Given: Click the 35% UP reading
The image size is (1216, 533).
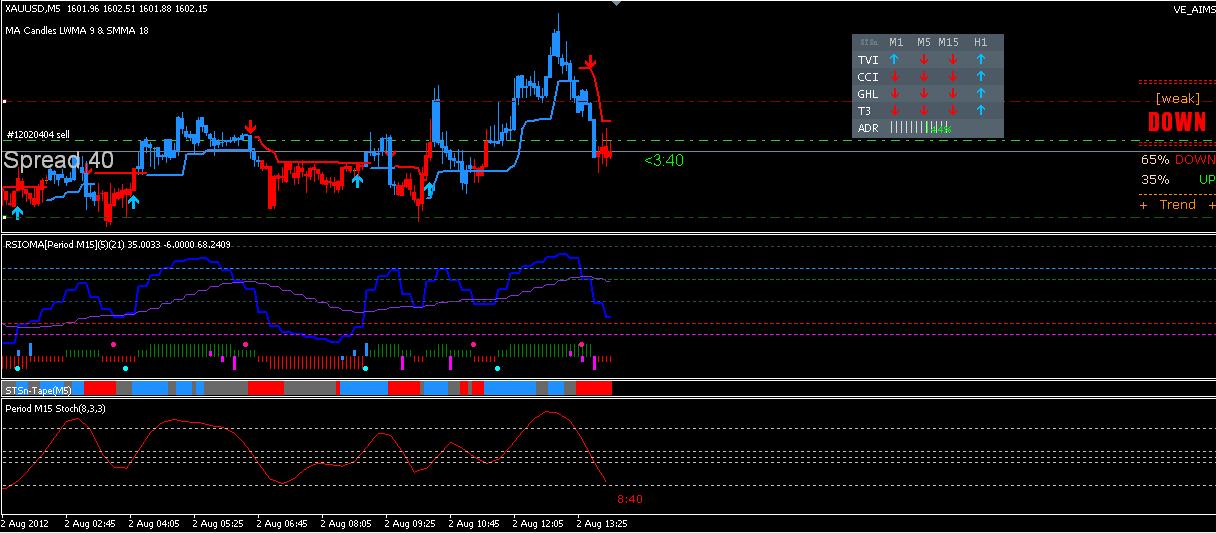Looking at the screenshot, I should click(1178, 180).
